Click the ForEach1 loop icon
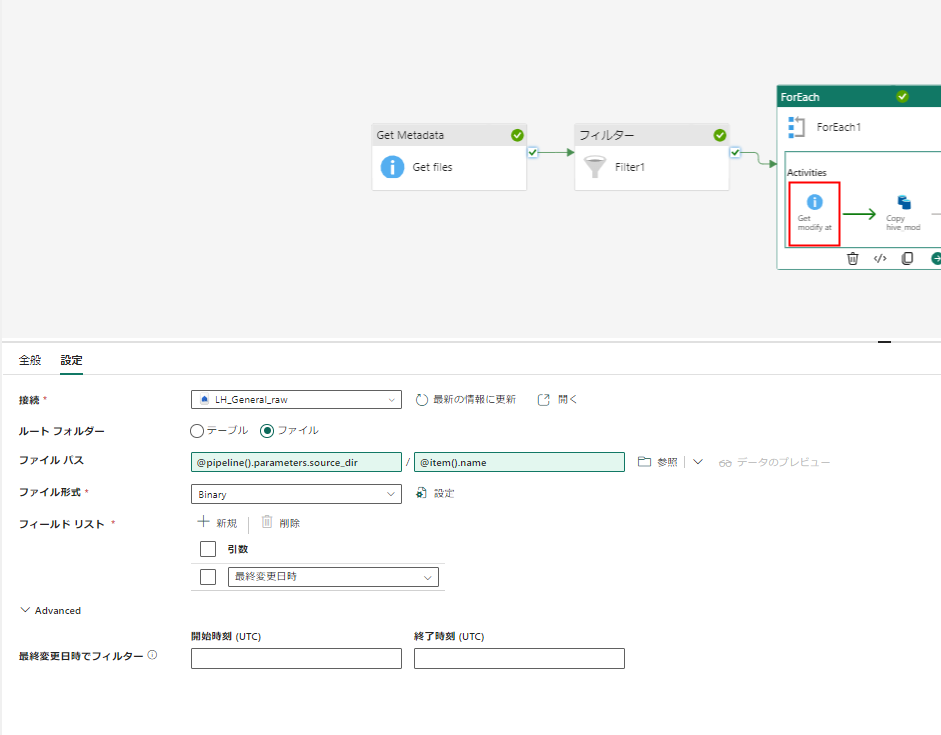 click(796, 127)
